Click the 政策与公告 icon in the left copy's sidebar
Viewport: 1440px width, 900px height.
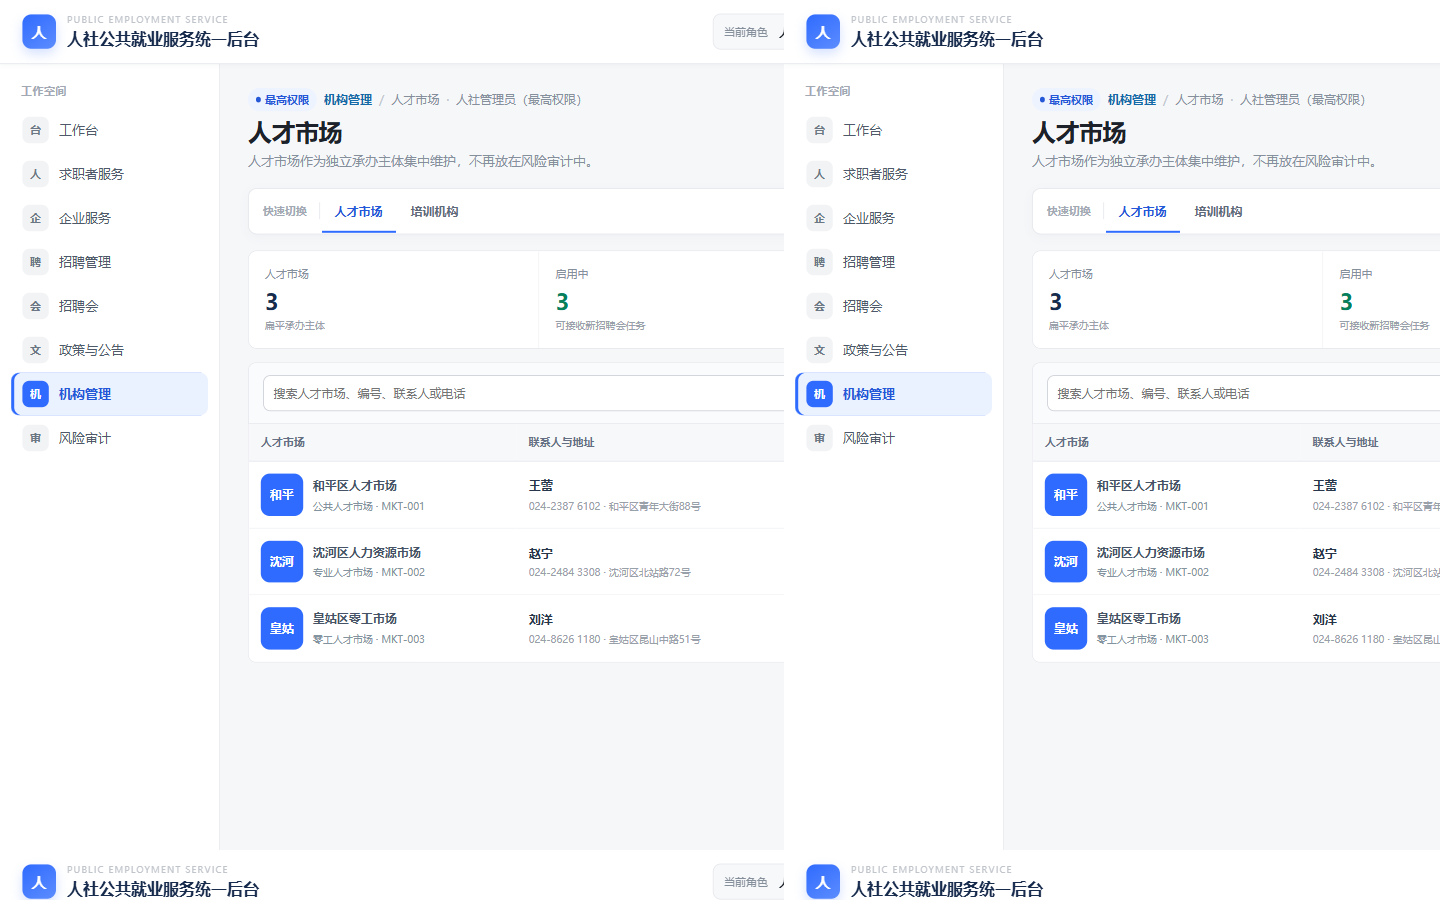[36, 350]
